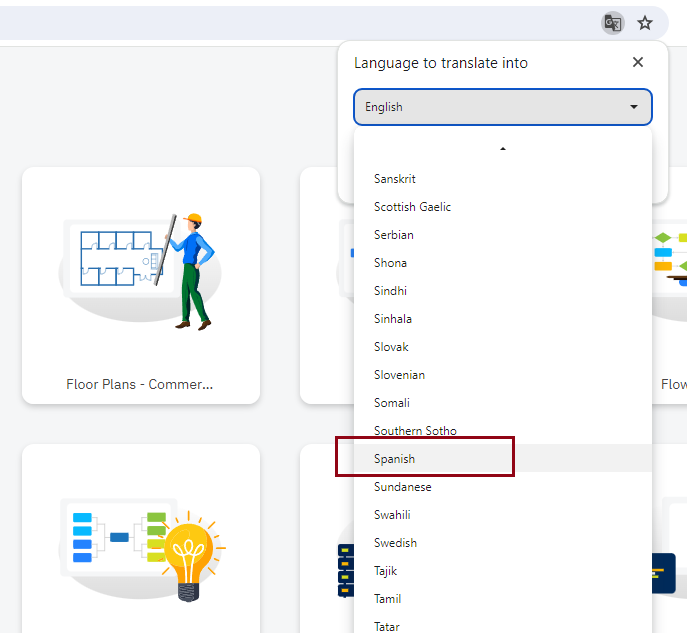Screen dimensions: 687x633
Task: Select Serbian in the dropdown list
Action: [x=393, y=235]
